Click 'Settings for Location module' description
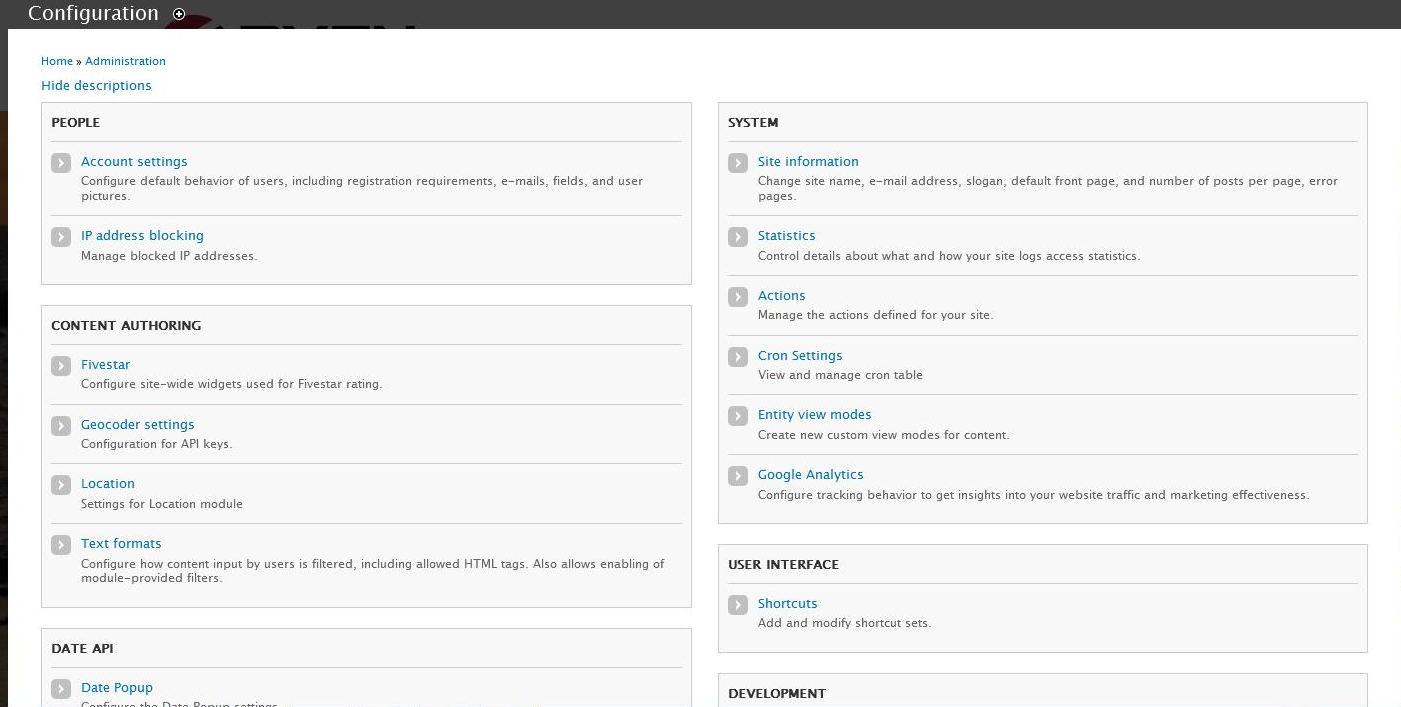 click(x=162, y=504)
